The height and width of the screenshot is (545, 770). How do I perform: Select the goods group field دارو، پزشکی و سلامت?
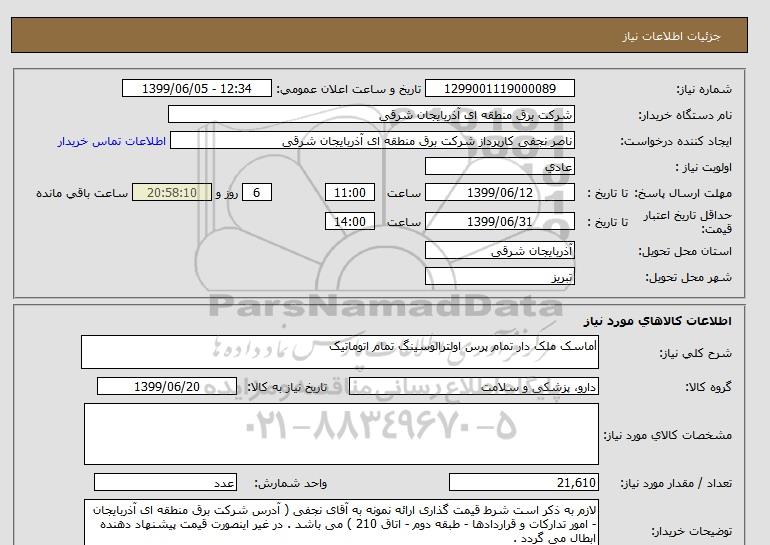[x=473, y=386]
